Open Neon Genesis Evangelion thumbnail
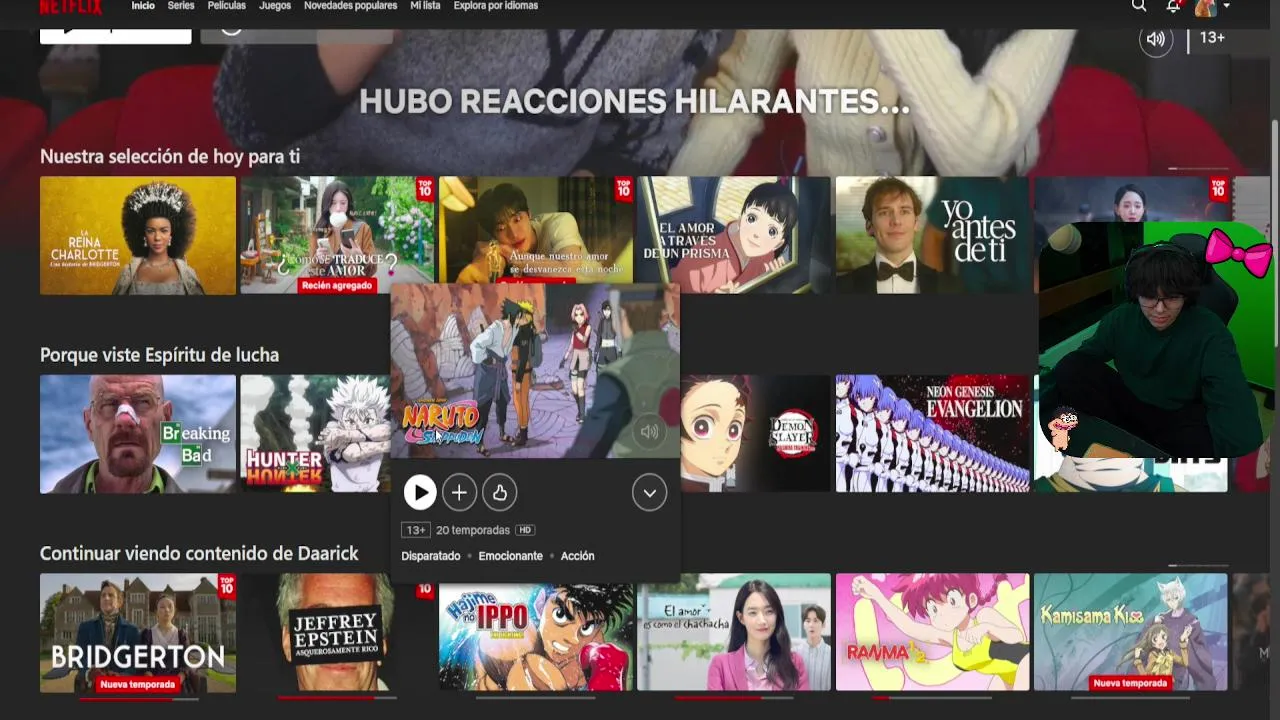 pyautogui.click(x=933, y=434)
